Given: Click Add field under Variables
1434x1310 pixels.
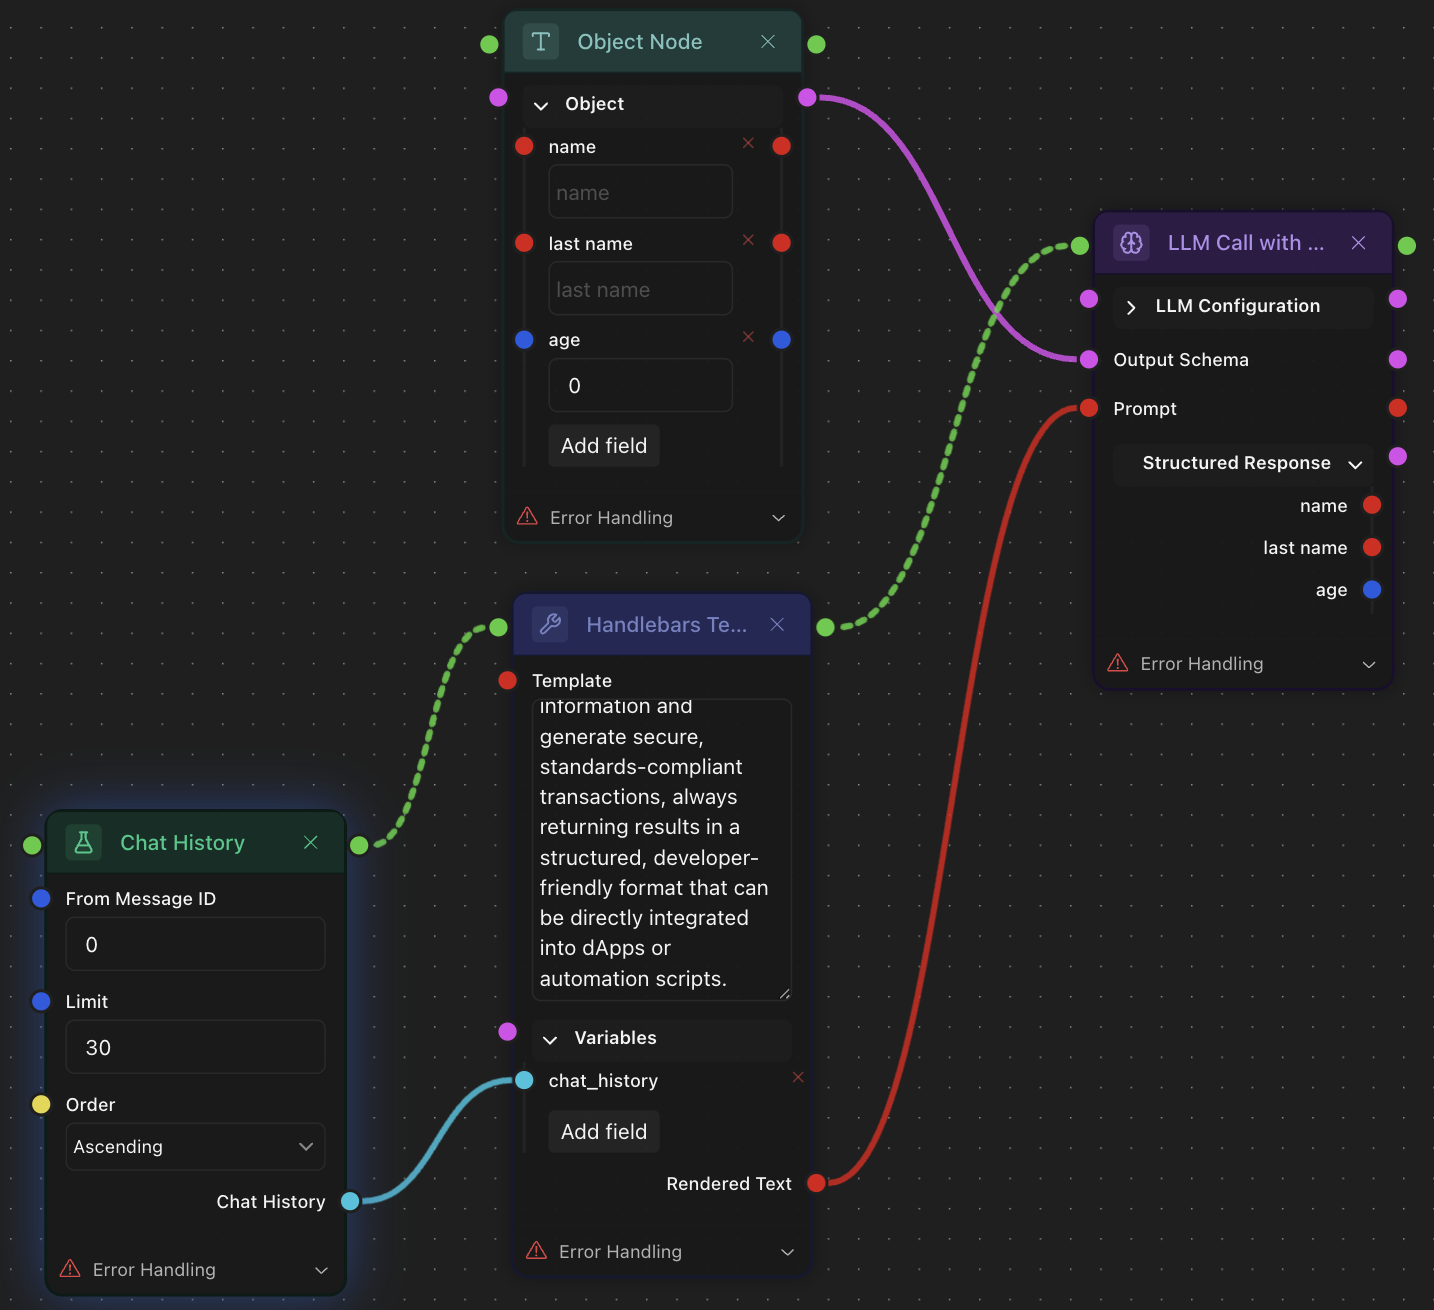Looking at the screenshot, I should (x=603, y=1132).
